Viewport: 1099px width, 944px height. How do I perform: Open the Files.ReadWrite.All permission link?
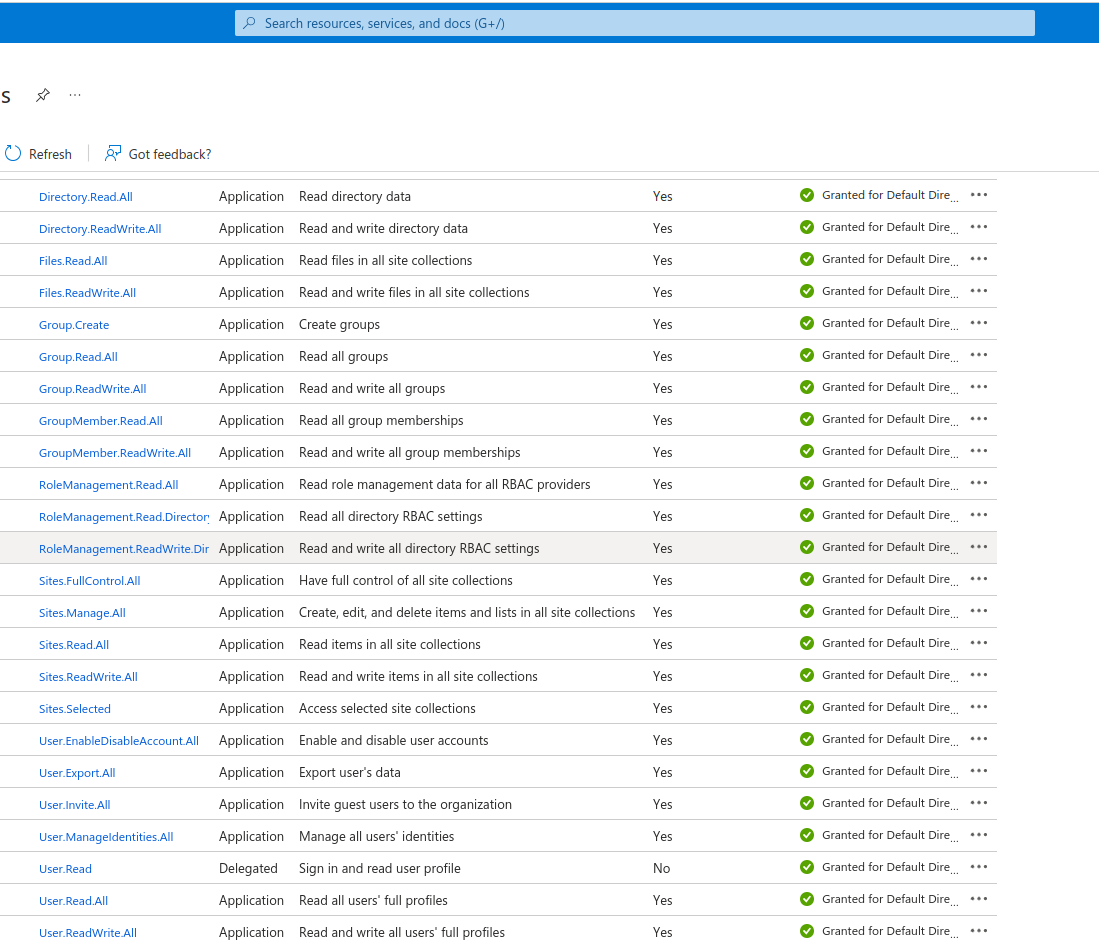pos(88,293)
